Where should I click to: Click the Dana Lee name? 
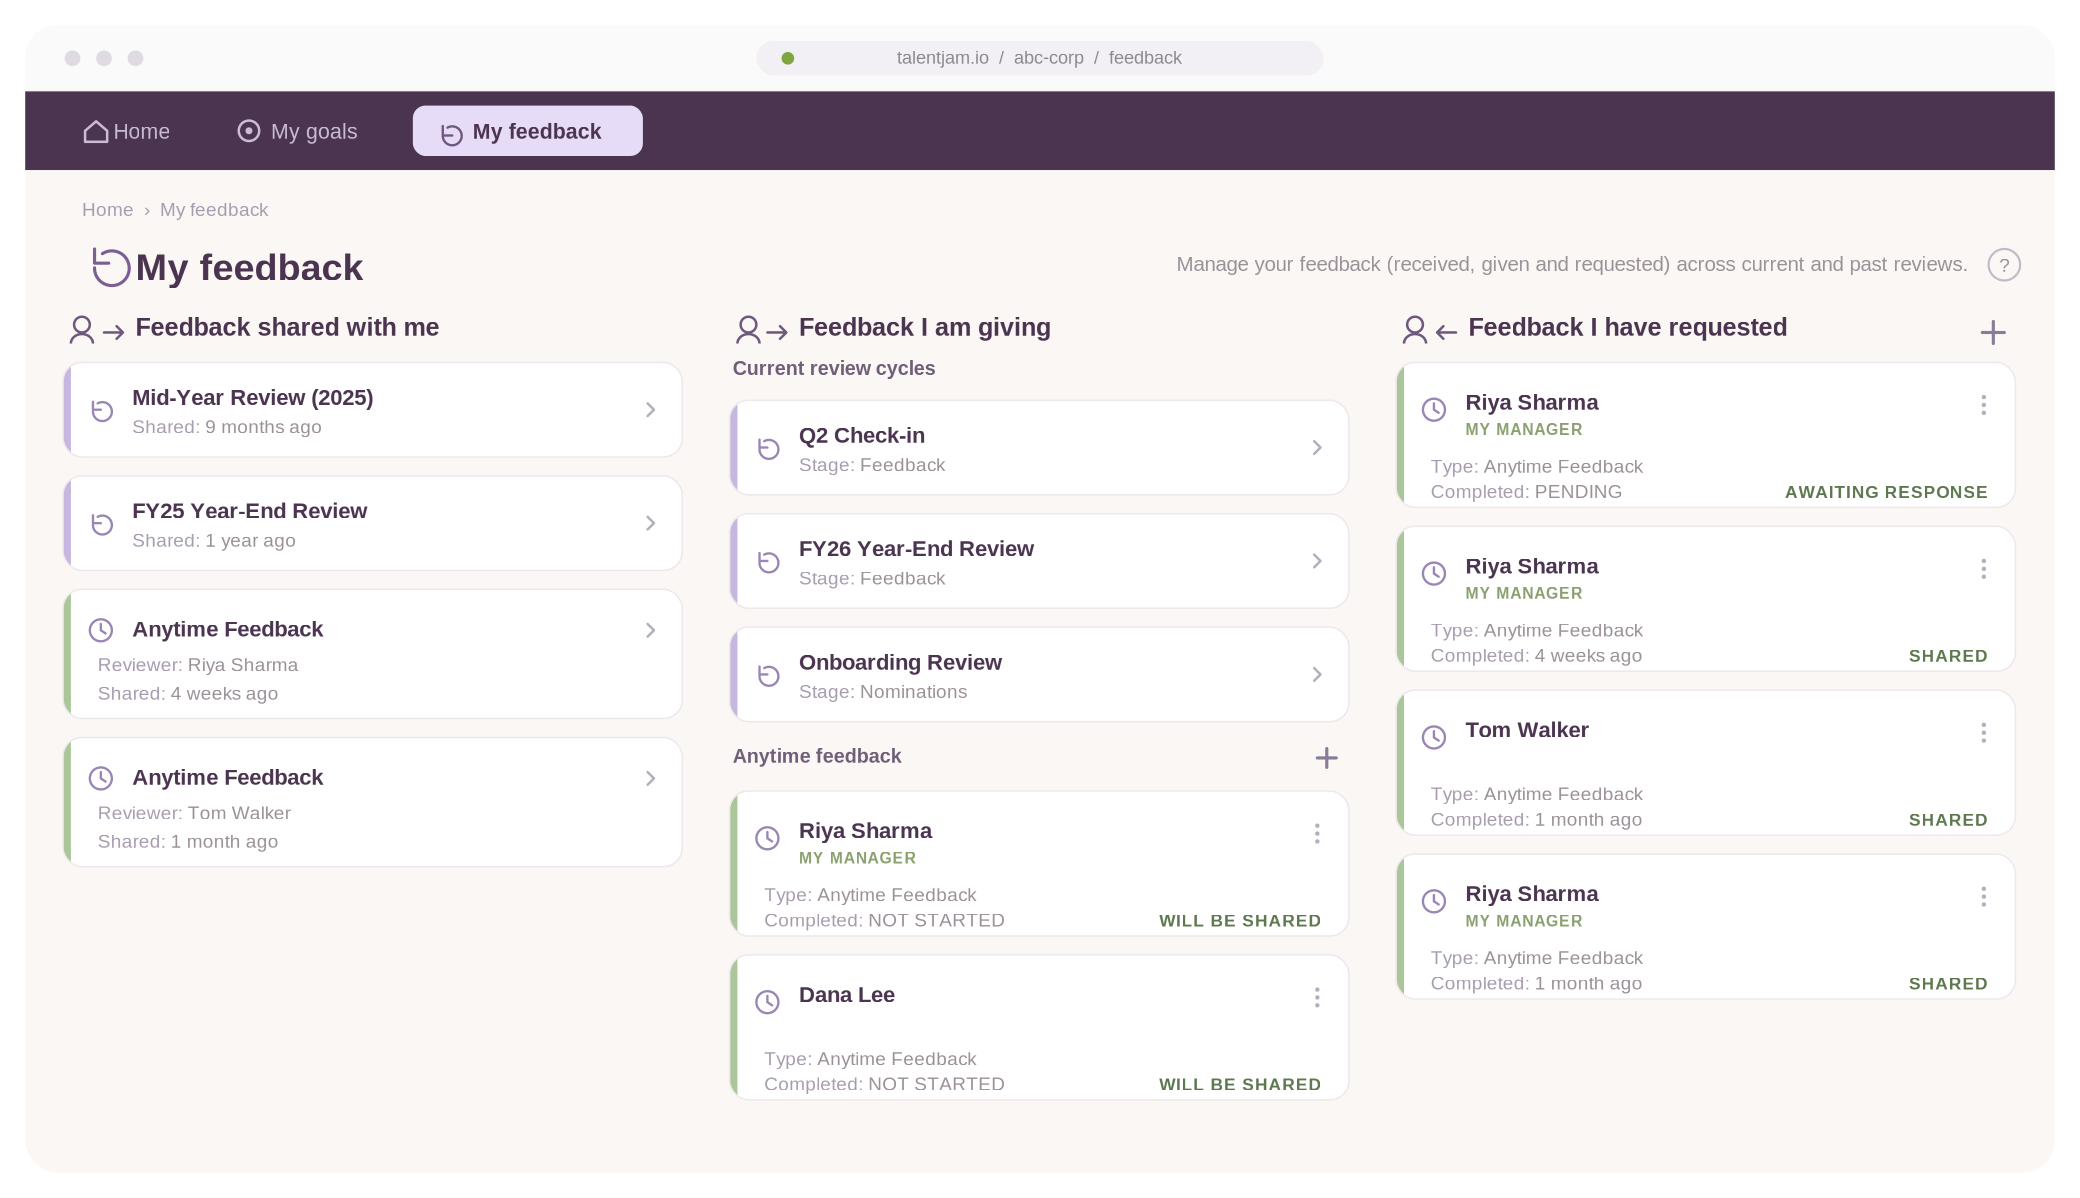point(847,995)
